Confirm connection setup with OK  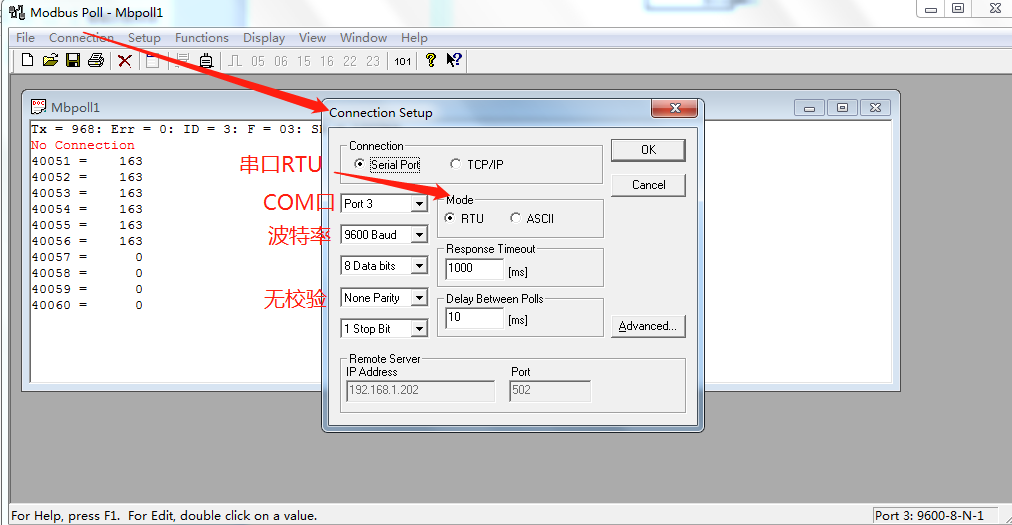click(648, 150)
